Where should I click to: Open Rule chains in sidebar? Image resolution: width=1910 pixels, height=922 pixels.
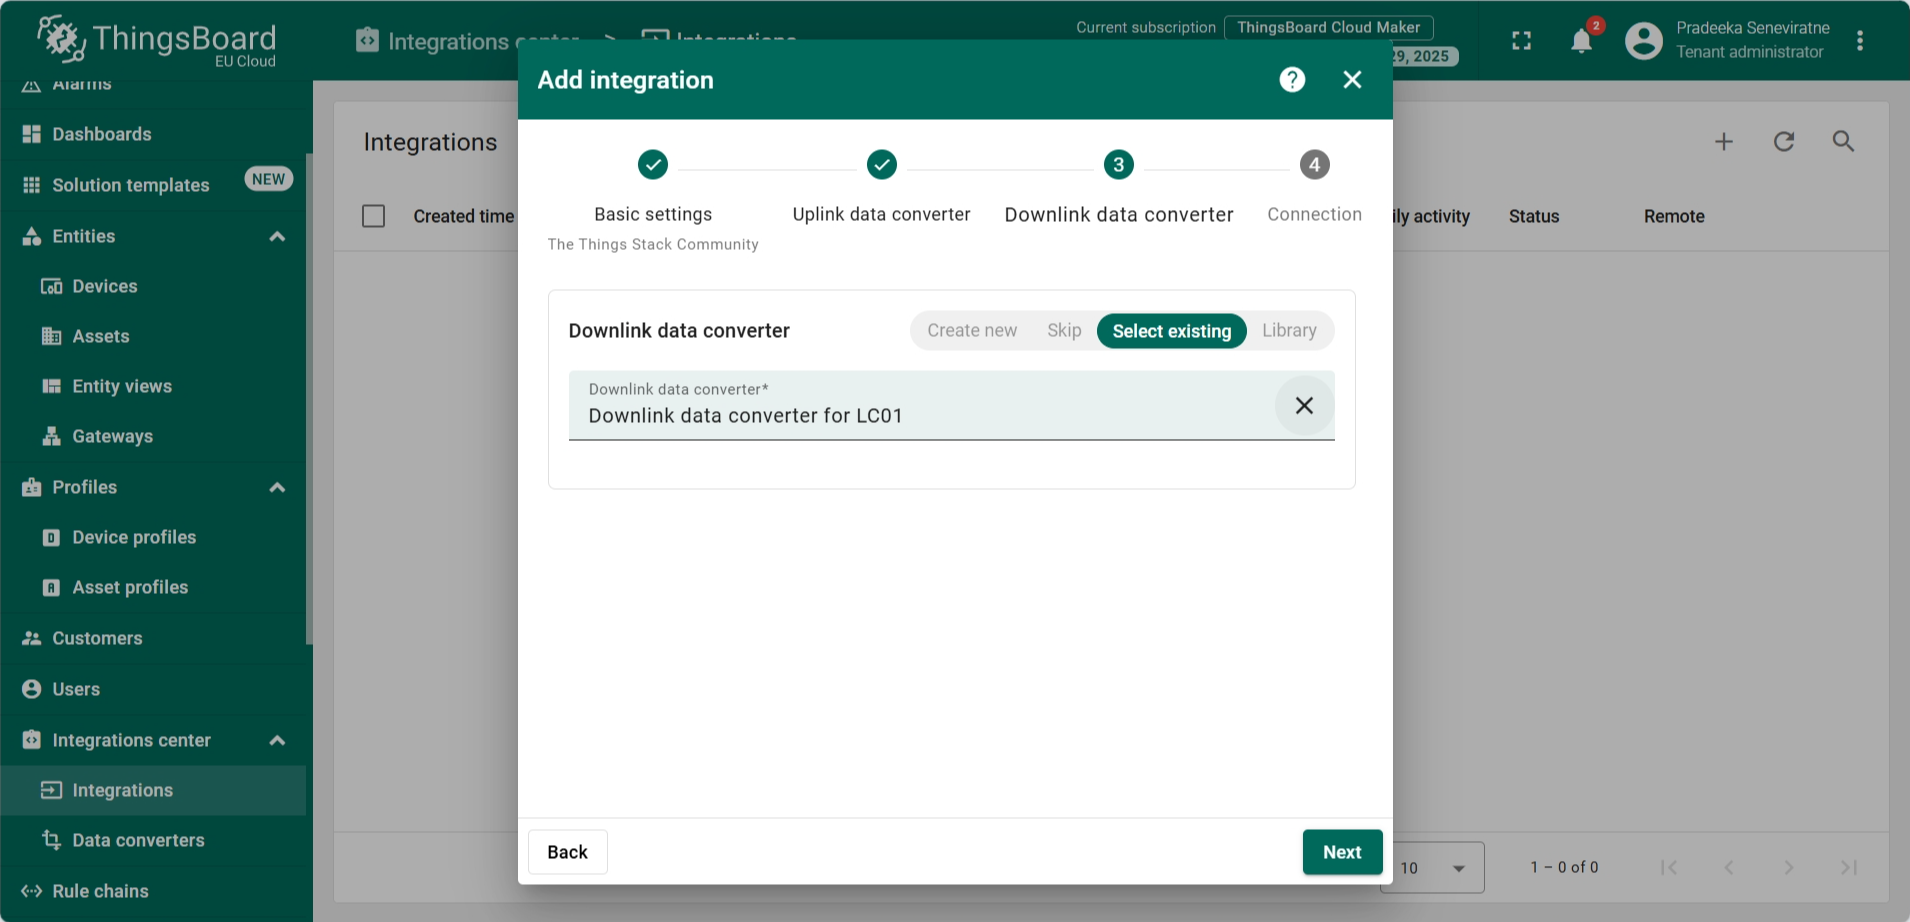[x=153, y=891]
